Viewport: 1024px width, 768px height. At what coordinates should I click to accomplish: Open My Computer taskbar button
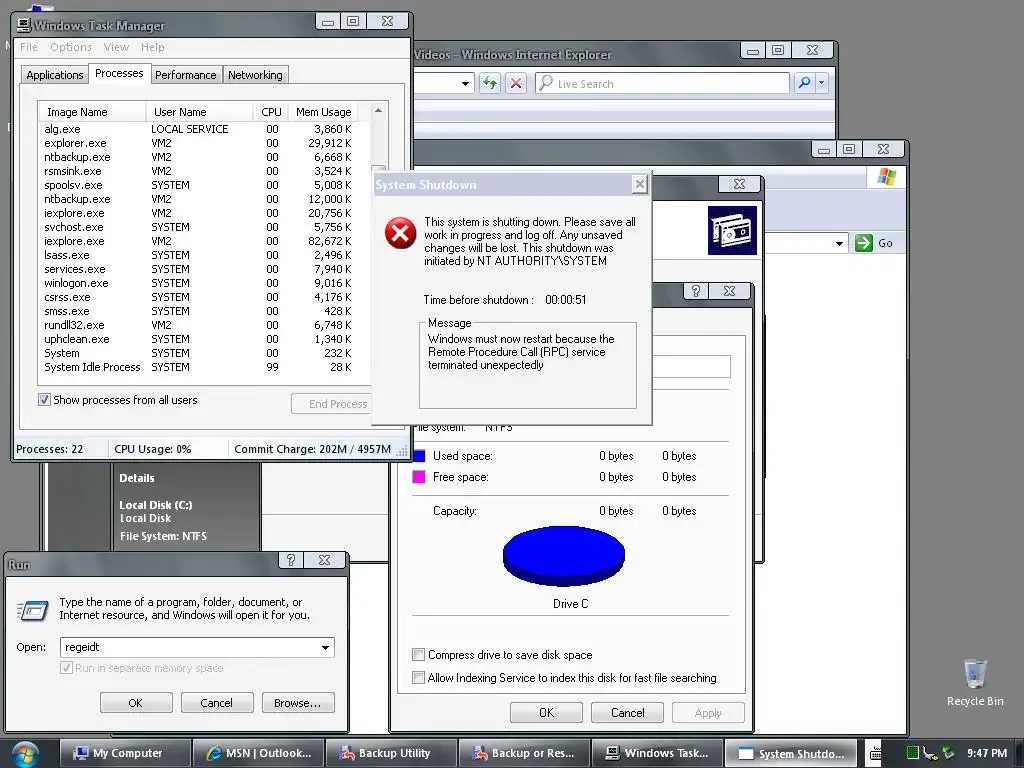[125, 753]
